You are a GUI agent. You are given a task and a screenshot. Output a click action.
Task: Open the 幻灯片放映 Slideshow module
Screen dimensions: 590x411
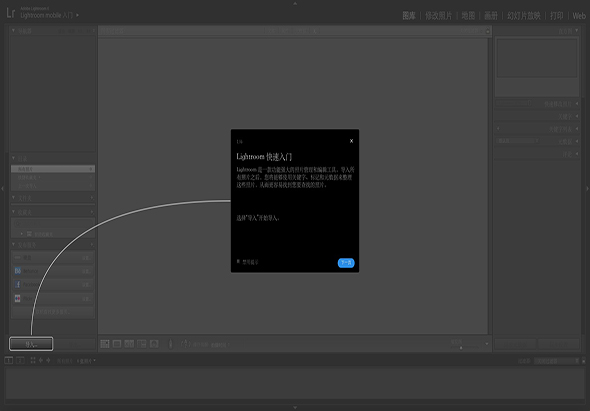524,16
